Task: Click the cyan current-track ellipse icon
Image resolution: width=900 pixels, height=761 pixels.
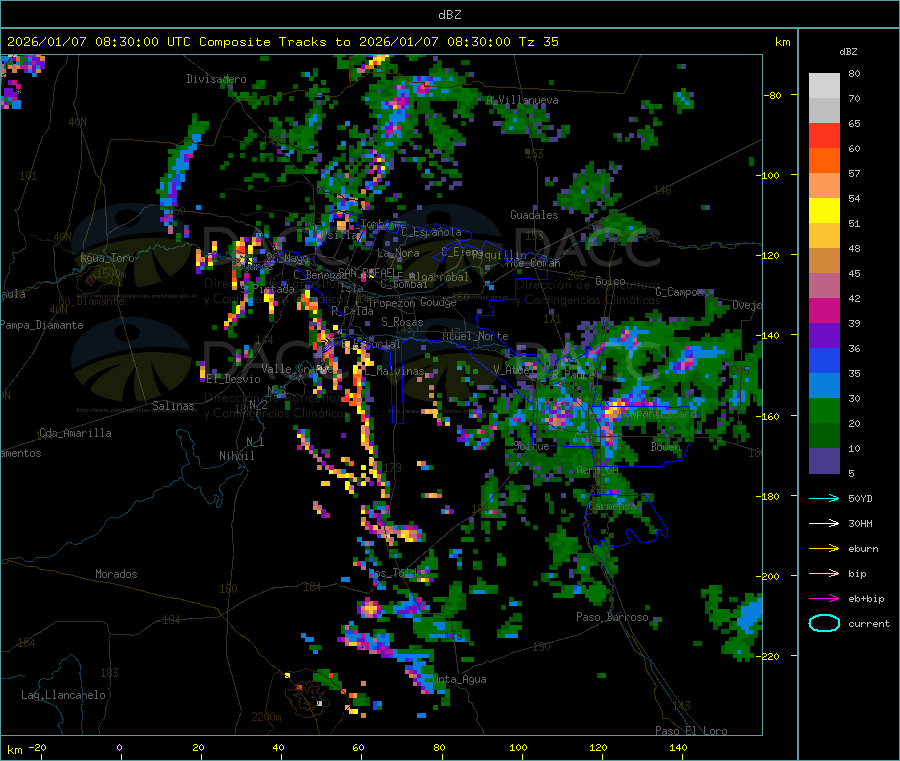Action: pyautogui.click(x=824, y=623)
